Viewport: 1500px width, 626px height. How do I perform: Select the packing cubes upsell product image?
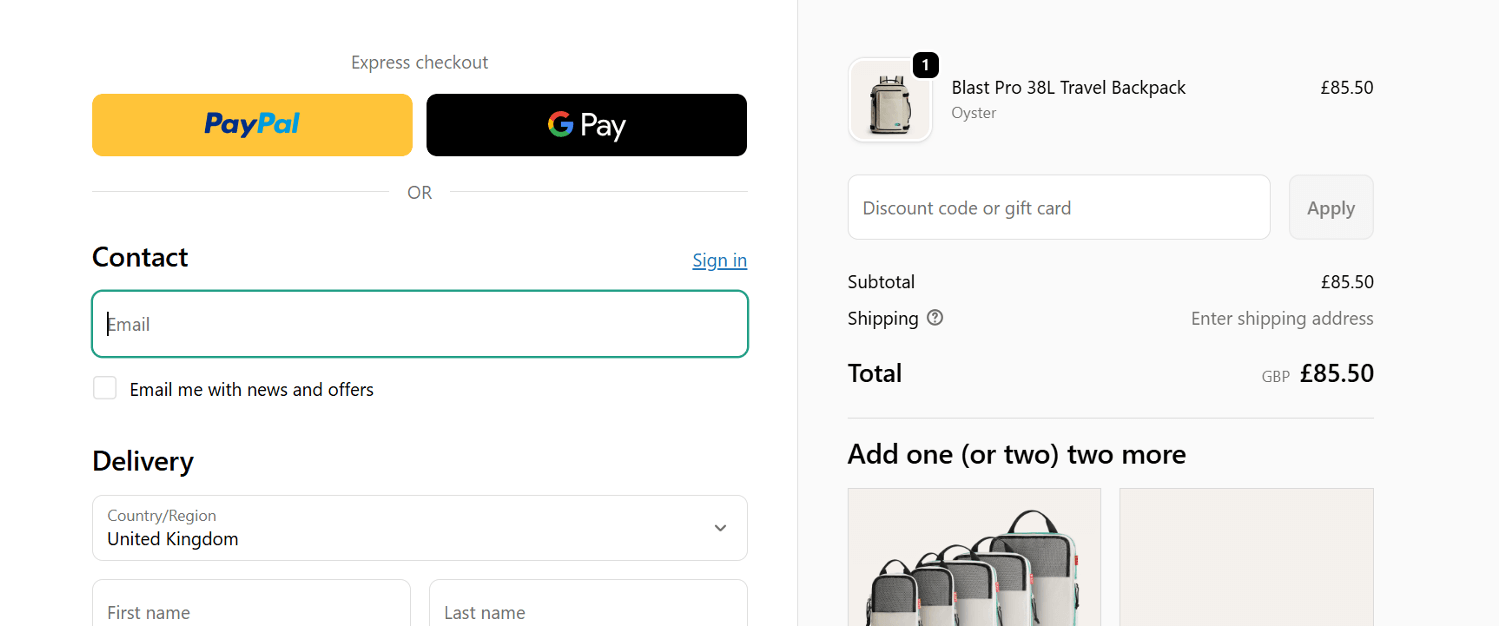pos(974,557)
